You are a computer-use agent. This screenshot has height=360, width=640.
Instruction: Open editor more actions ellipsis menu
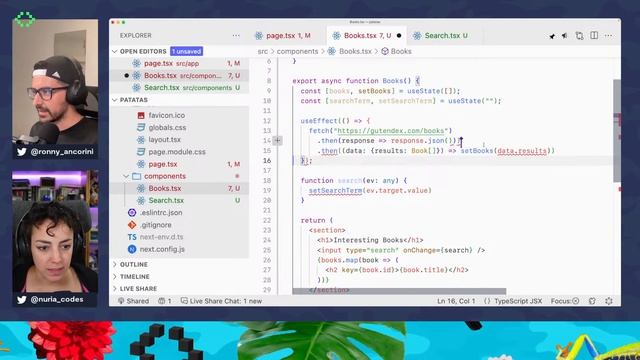pos(609,36)
